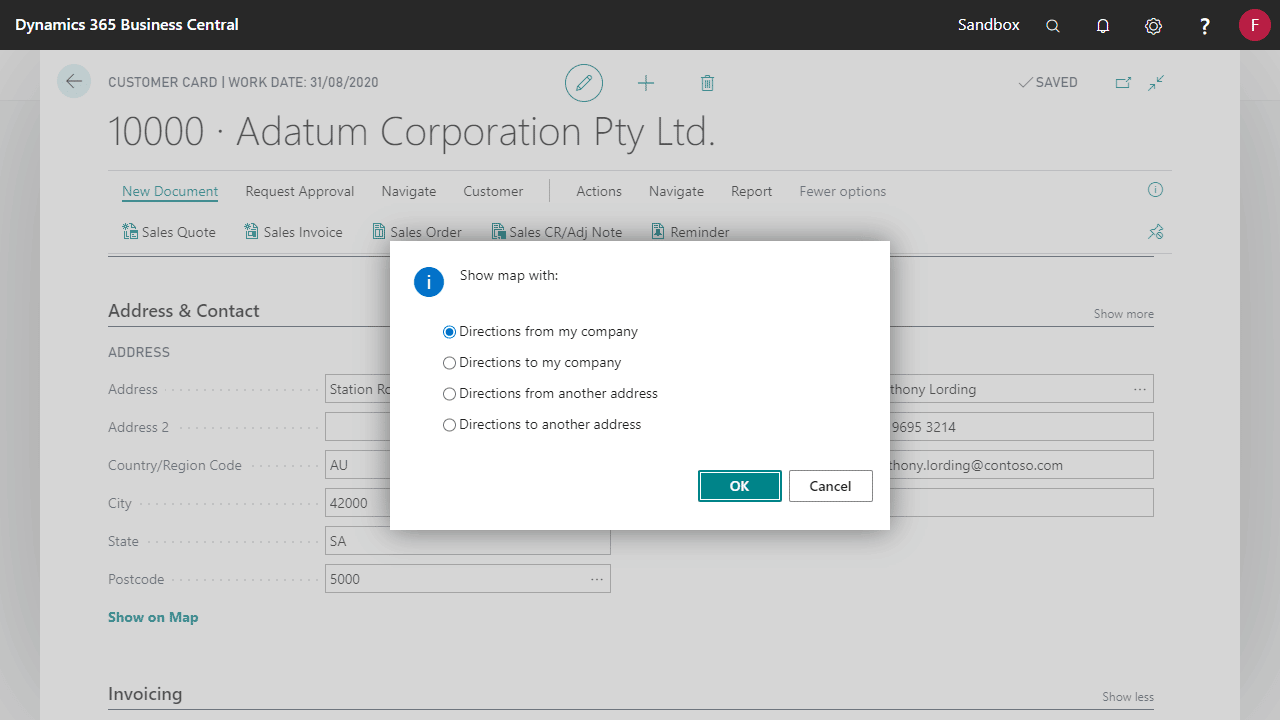The height and width of the screenshot is (720, 1280).
Task: Open the card in a new window icon
Action: point(1123,83)
